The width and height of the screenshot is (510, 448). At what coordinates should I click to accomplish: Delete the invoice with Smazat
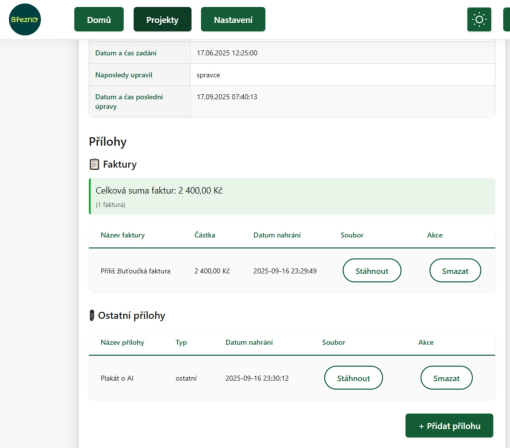[x=455, y=271]
